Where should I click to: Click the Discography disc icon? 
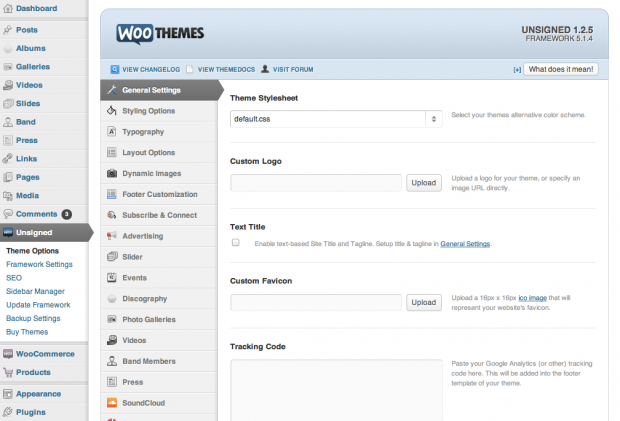(x=112, y=298)
